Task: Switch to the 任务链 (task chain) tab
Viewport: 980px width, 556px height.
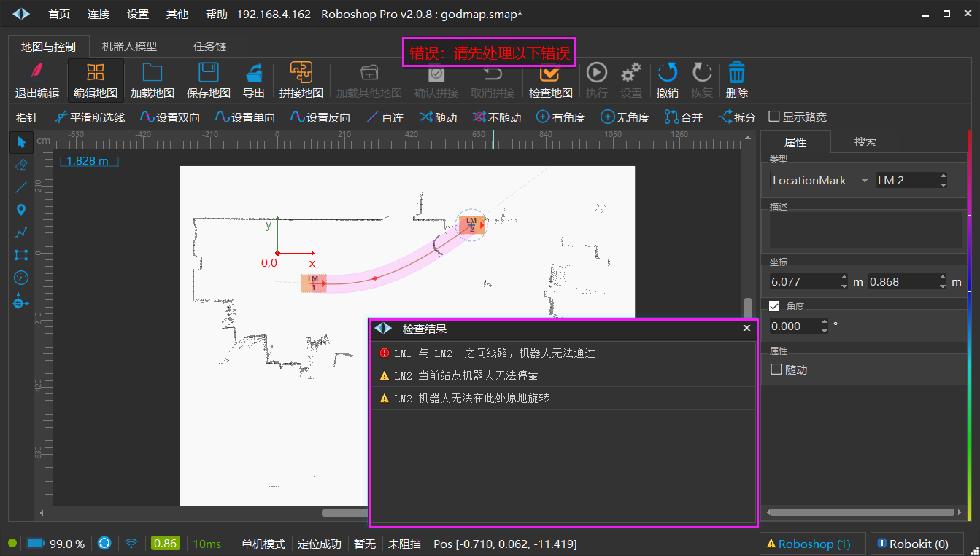Action: click(x=209, y=46)
